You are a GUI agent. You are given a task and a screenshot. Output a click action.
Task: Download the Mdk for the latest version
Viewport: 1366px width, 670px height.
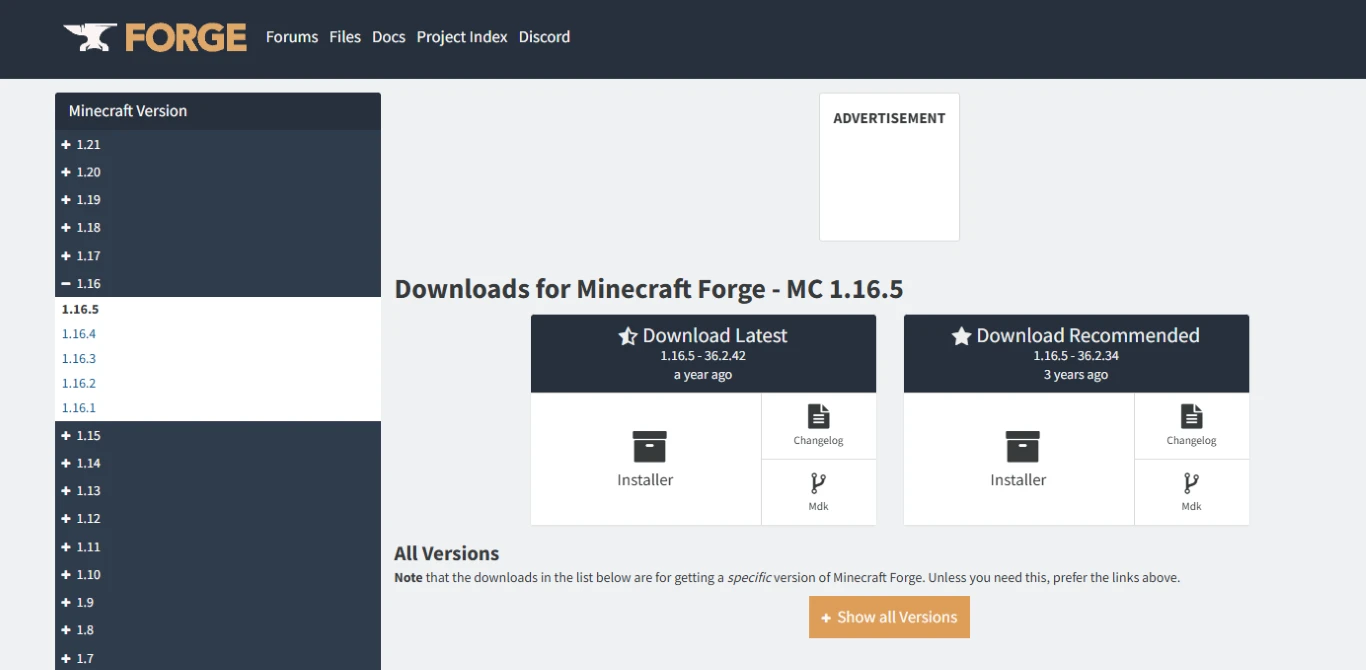coord(818,492)
